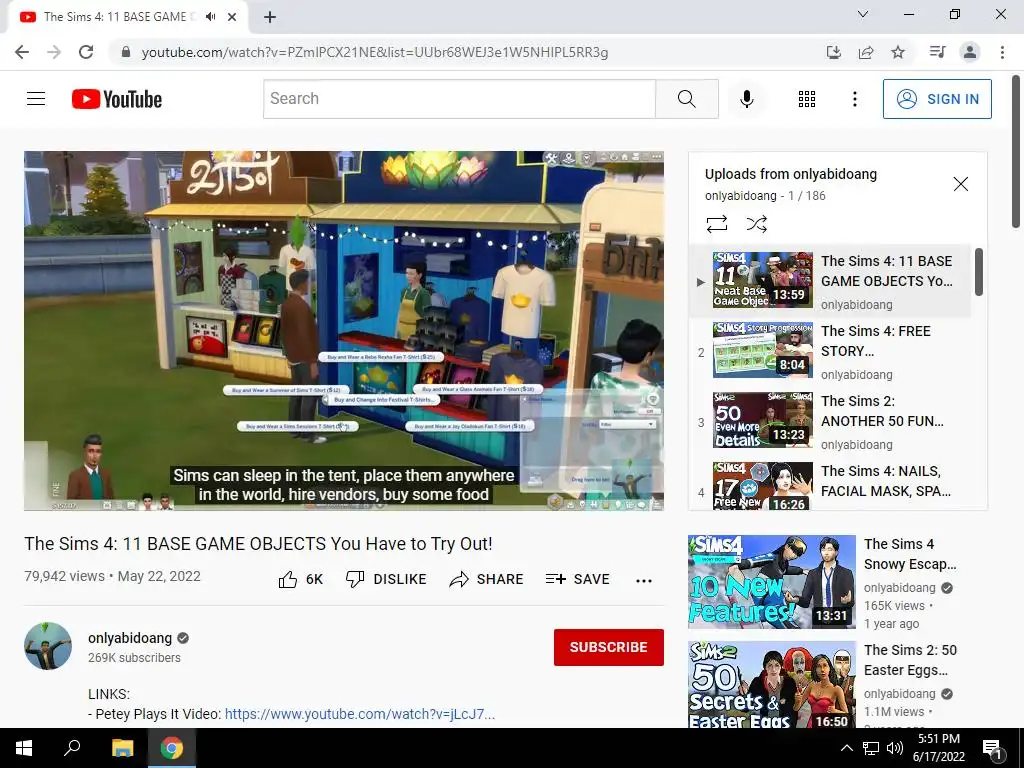Open the Windows Start menu

[x=24, y=748]
